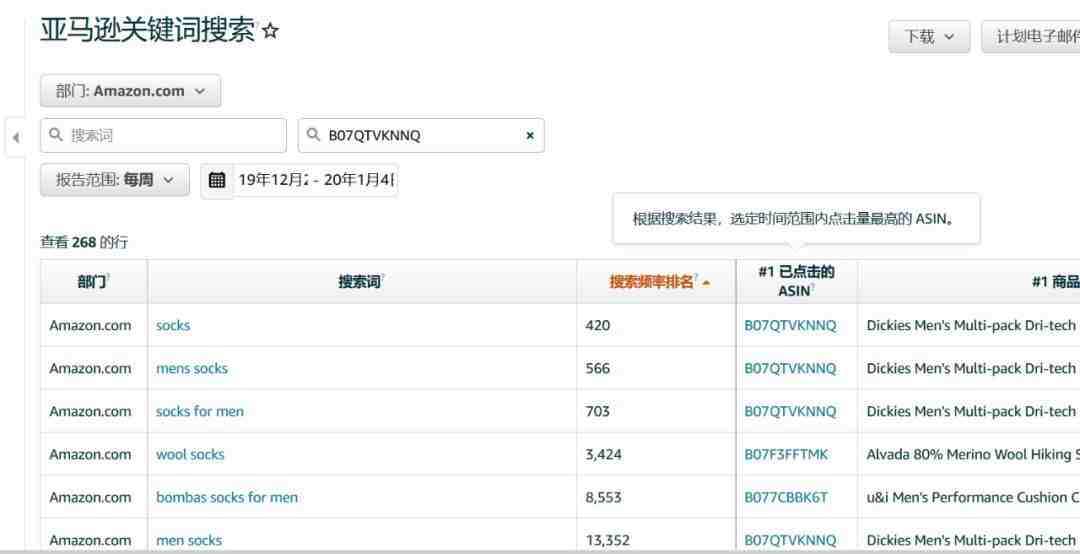Viewport: 1080px width, 554px height.
Task: Open the search term link 'socks'
Action: (x=173, y=325)
